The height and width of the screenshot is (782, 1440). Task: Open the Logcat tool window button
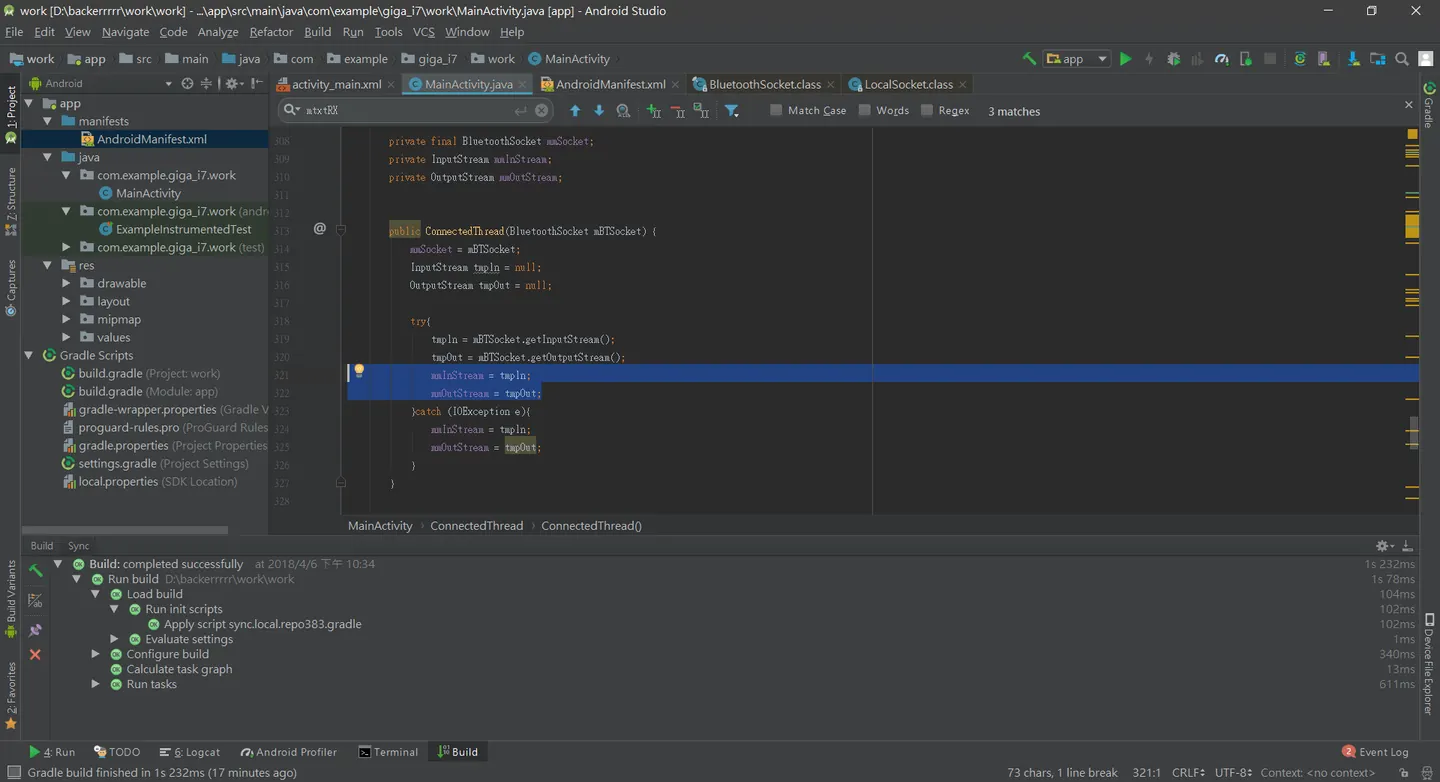pos(189,752)
